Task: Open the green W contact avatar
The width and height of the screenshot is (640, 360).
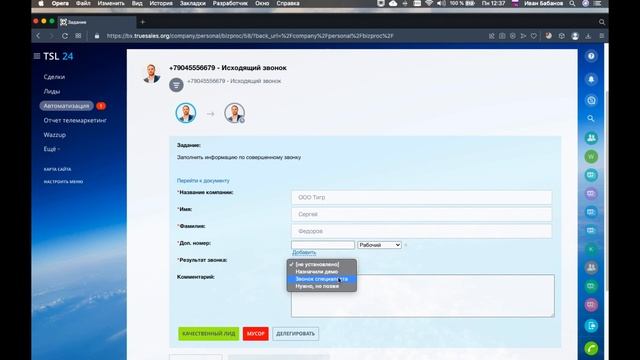Action: point(591,156)
